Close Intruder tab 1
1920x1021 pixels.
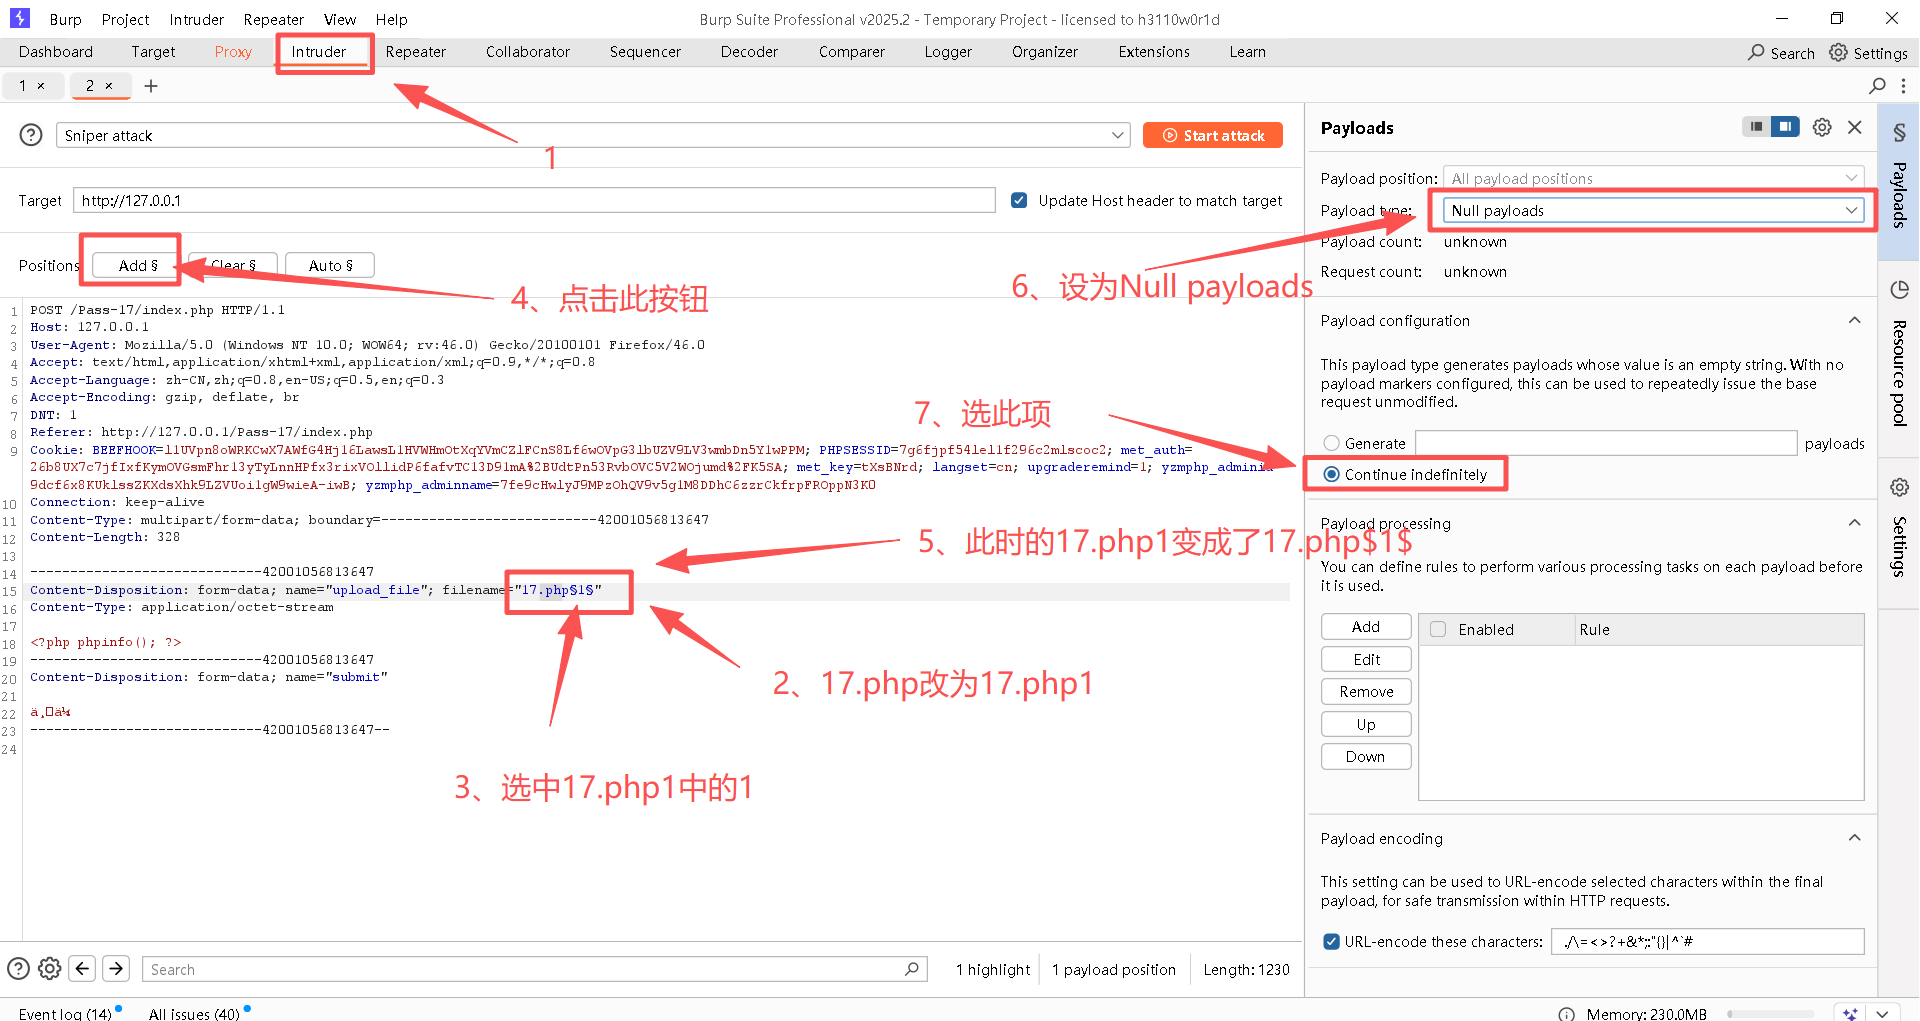pyautogui.click(x=41, y=86)
